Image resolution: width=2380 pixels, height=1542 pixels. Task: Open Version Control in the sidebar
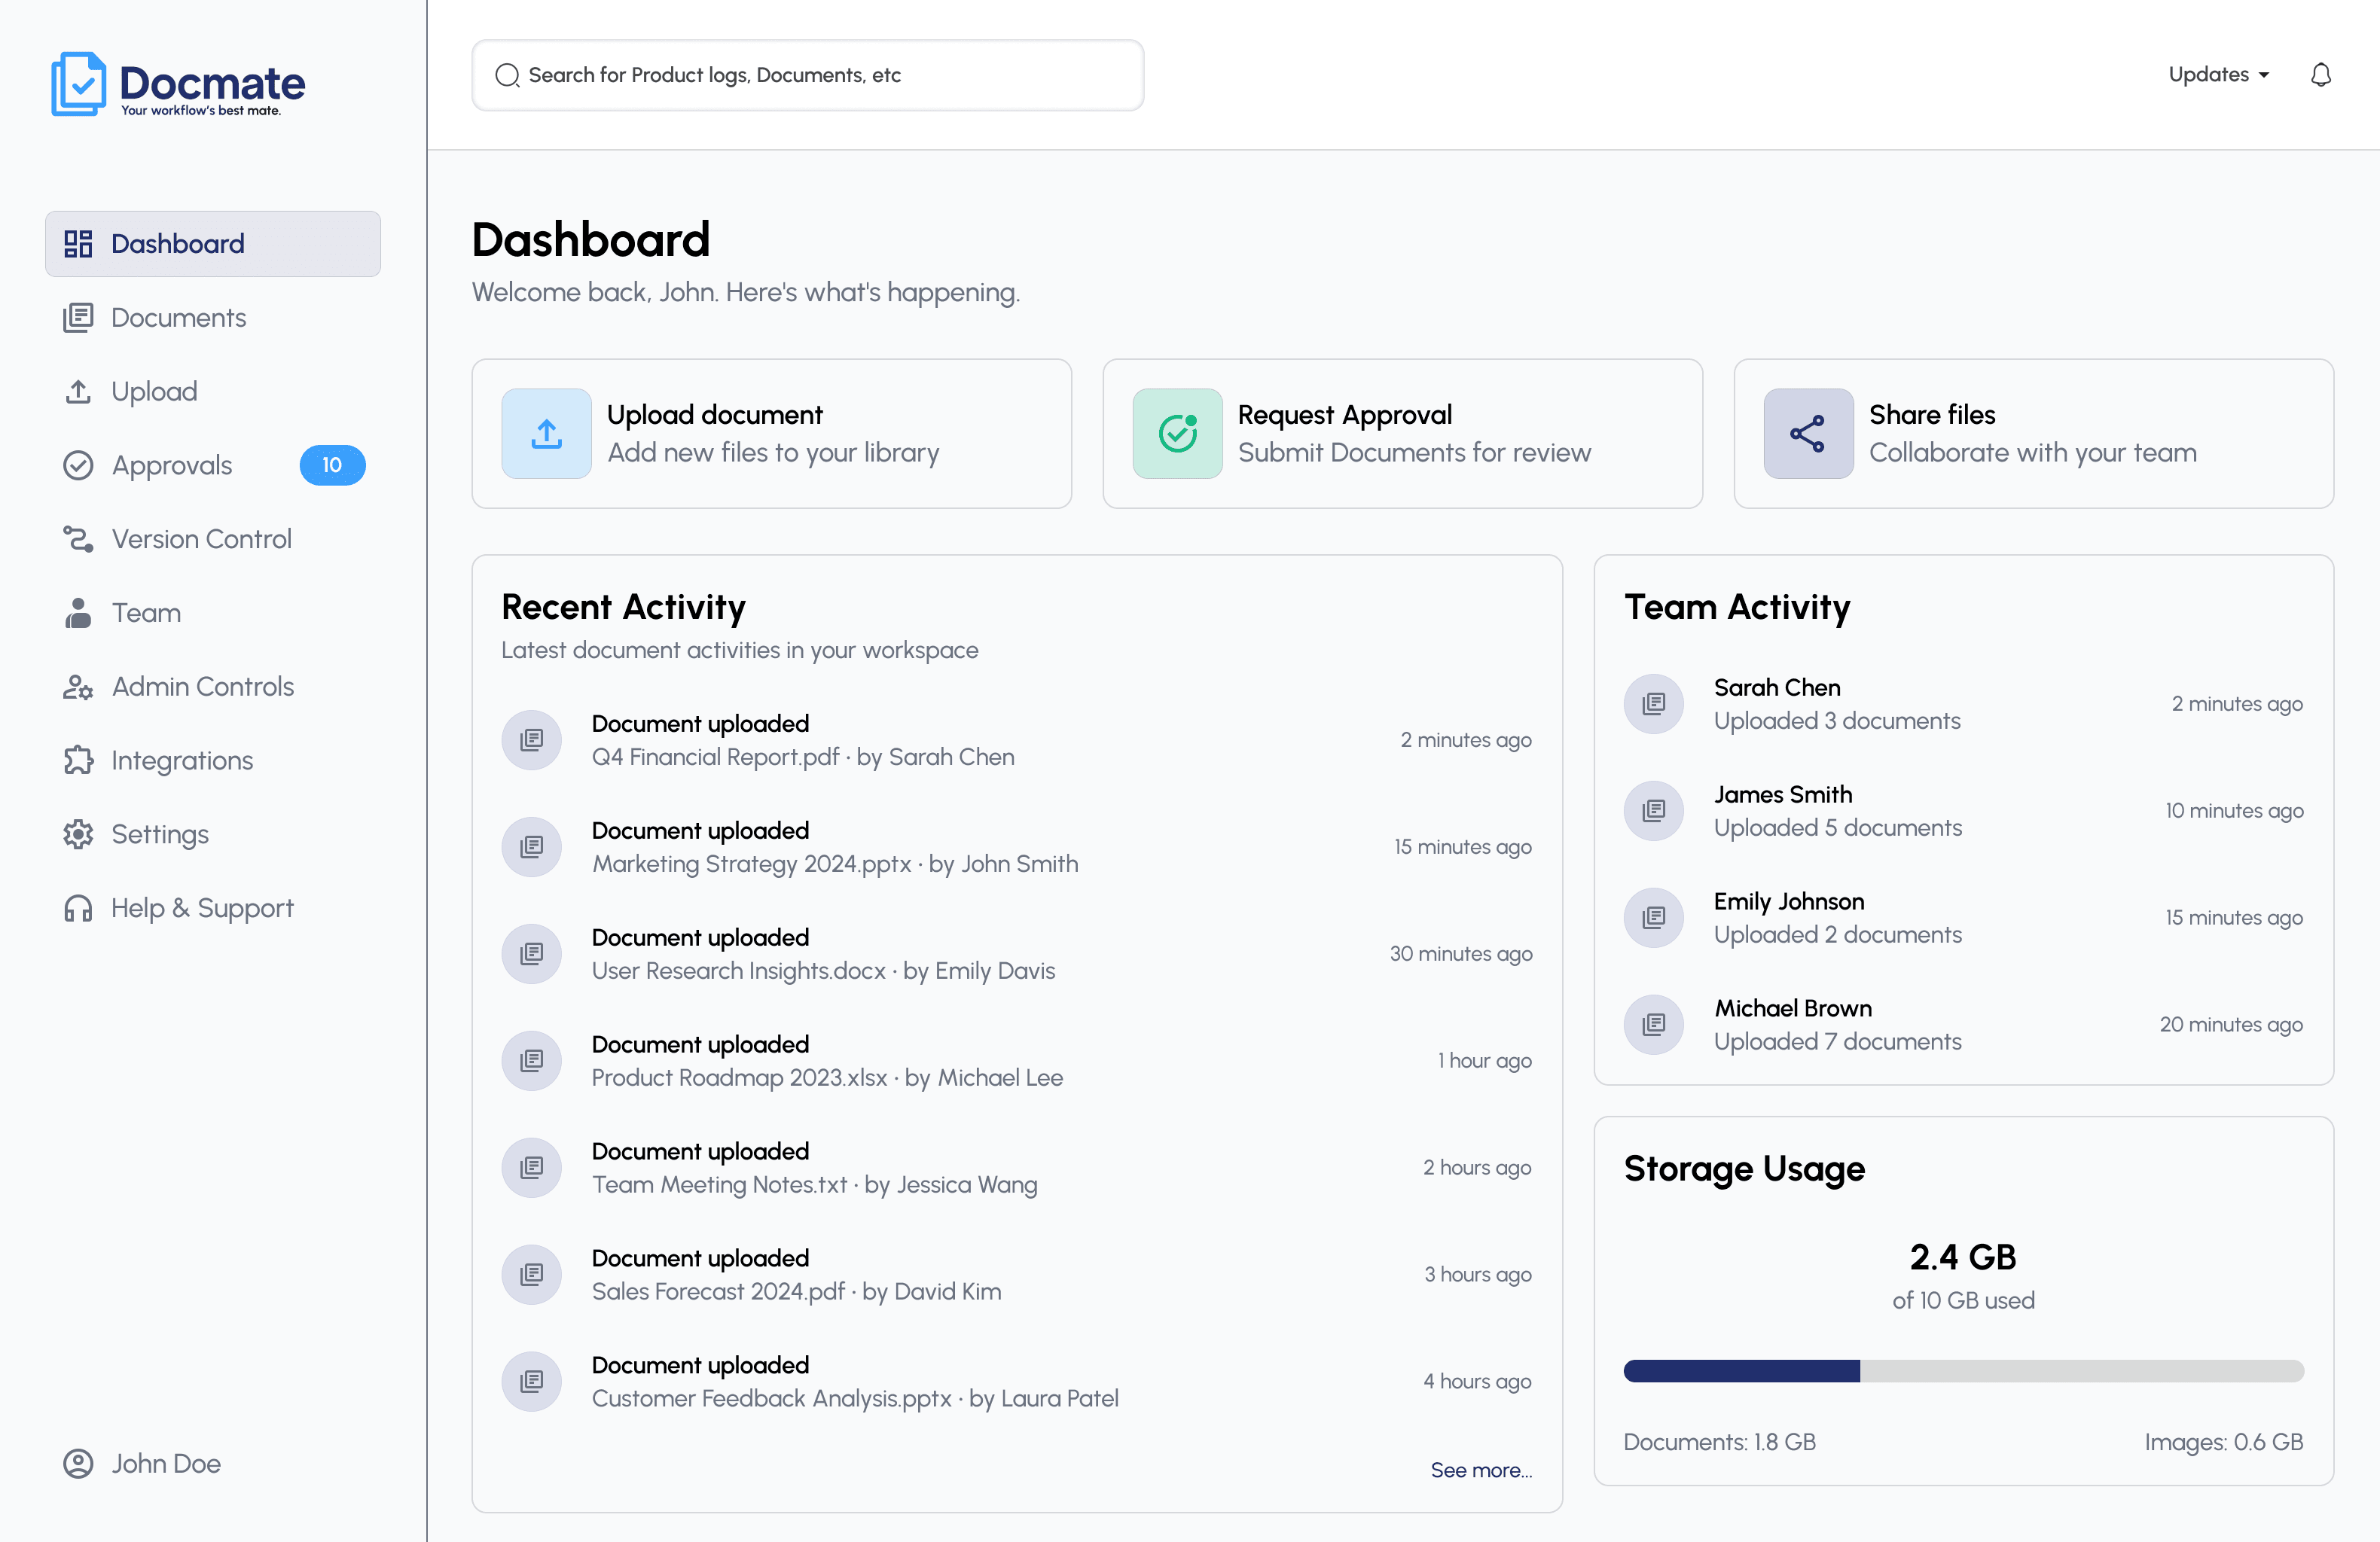[x=213, y=539]
